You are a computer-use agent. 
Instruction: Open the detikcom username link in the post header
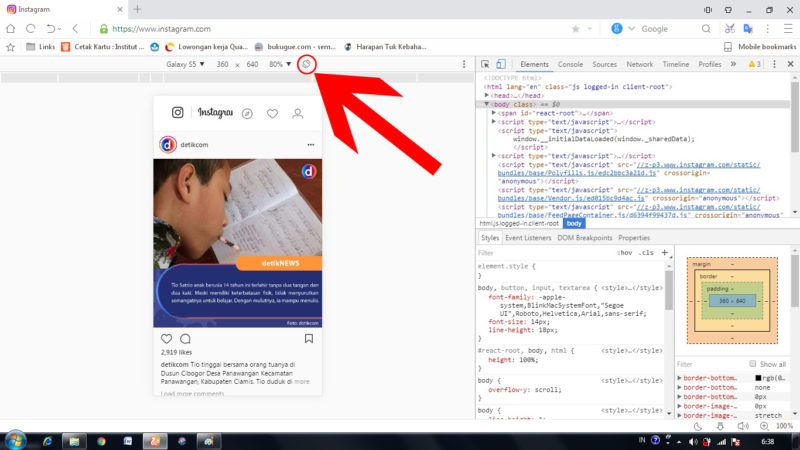(x=194, y=145)
